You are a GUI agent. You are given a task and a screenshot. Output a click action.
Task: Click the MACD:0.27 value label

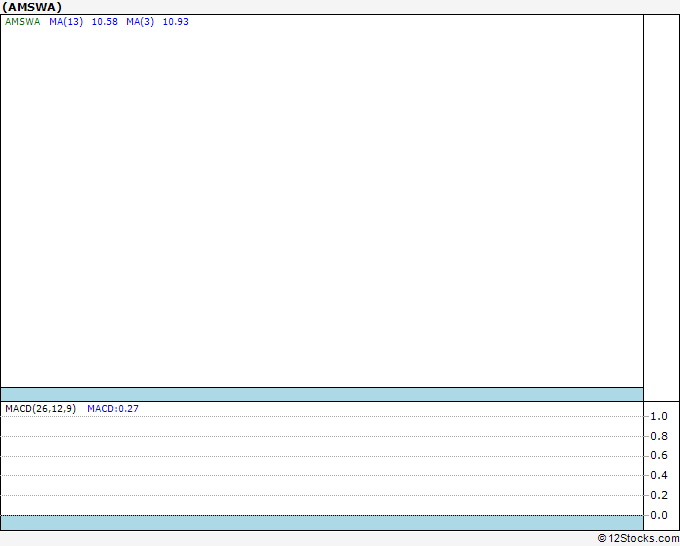113,409
